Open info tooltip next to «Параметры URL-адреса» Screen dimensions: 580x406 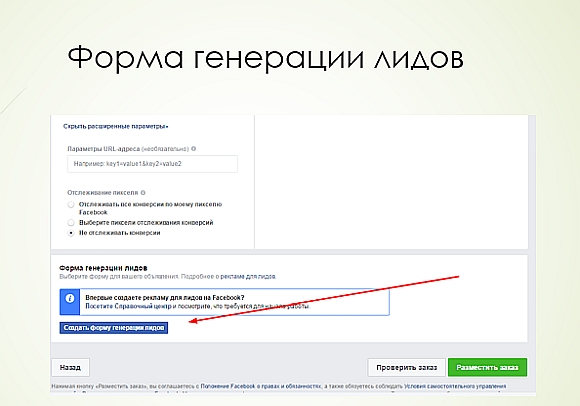193,149
